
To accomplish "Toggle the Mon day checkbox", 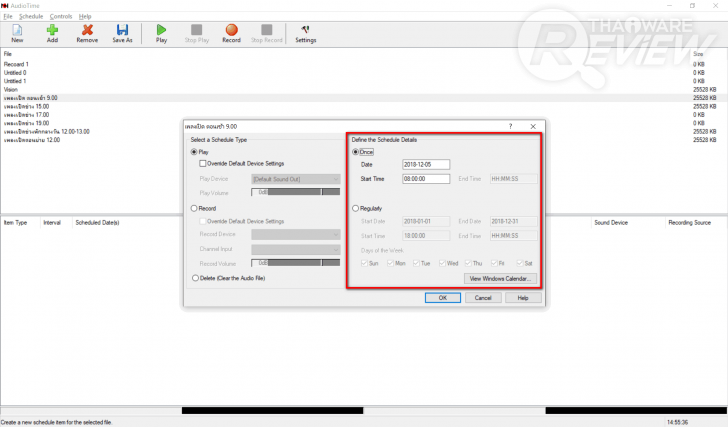I will [390, 263].
